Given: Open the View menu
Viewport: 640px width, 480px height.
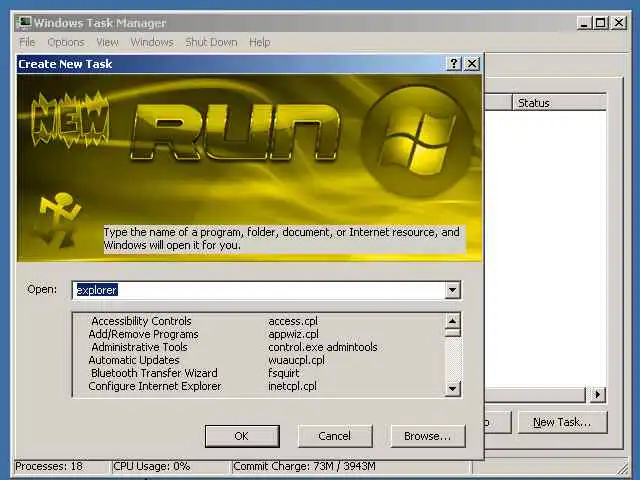Looking at the screenshot, I should [x=107, y=42].
